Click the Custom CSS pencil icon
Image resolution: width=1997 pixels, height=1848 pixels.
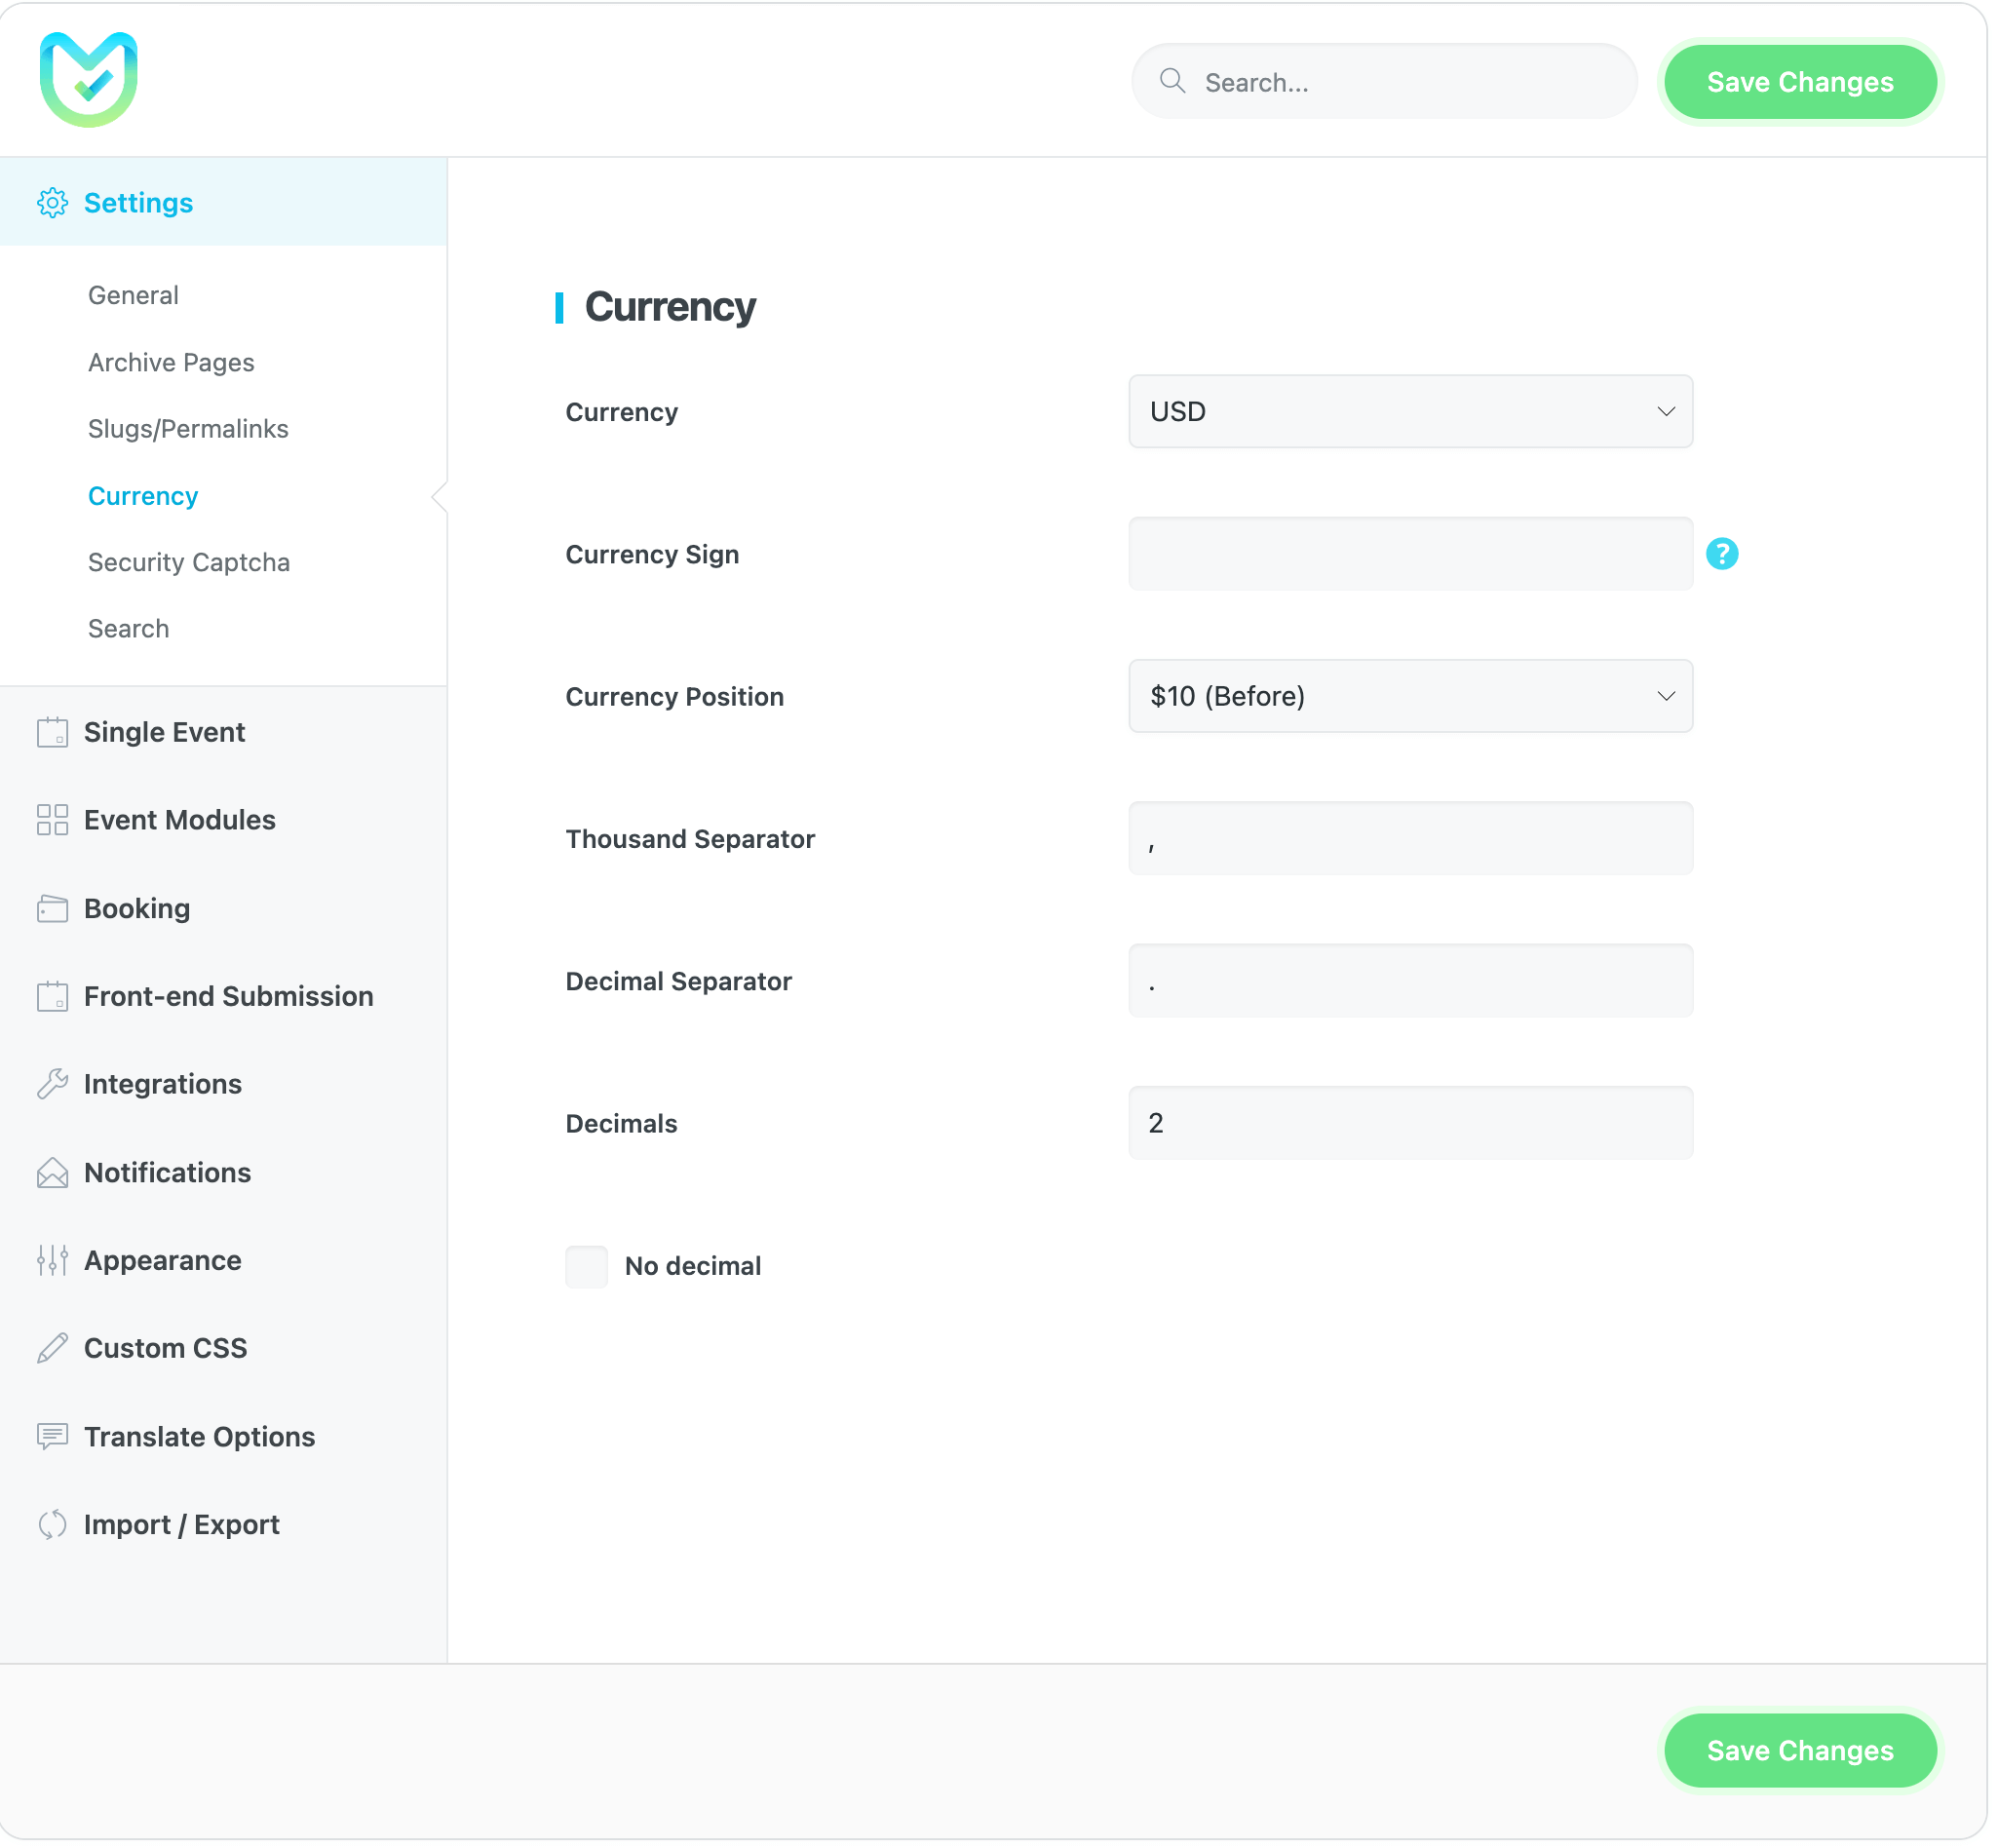(52, 1349)
